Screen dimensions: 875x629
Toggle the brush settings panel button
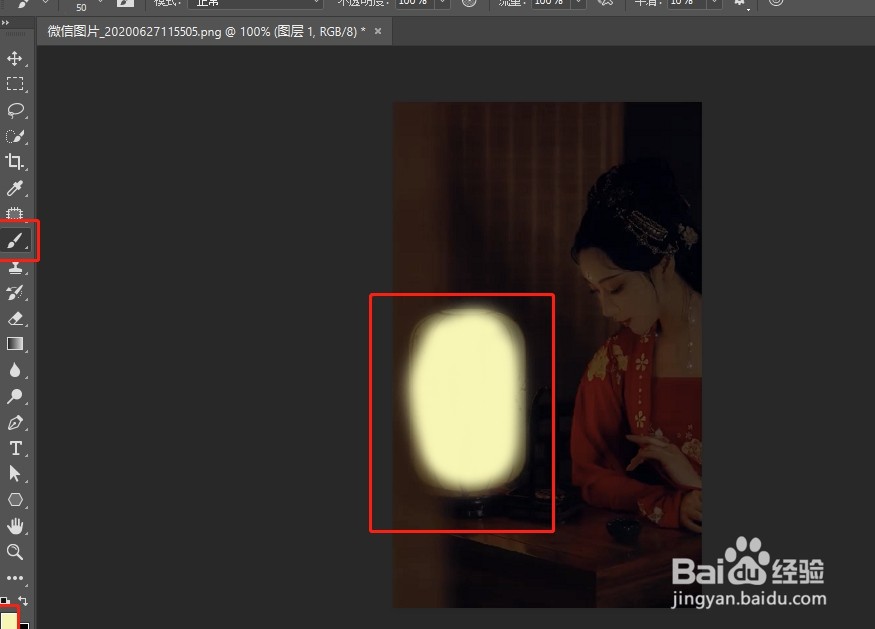(125, 3)
